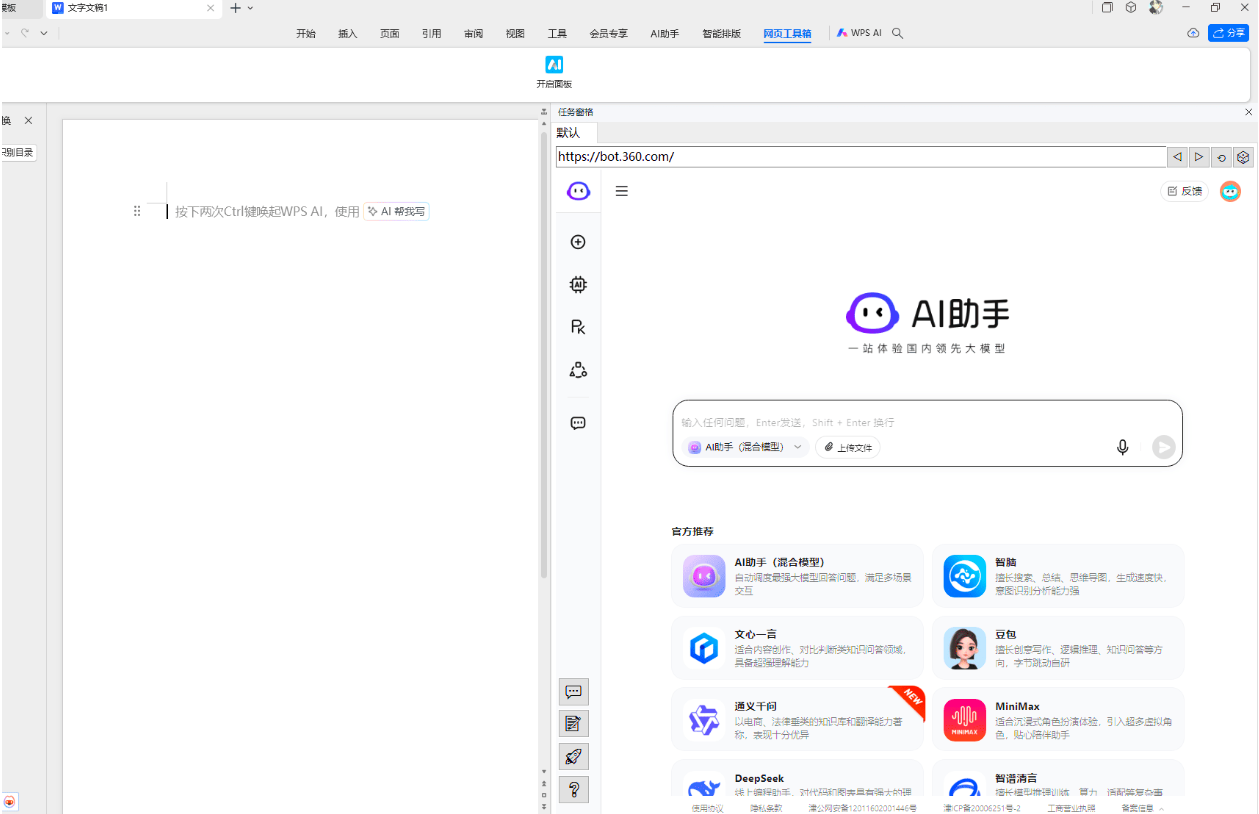This screenshot has width=1259, height=814.
Task: Open the 隐私条款 footer link
Action: (766, 808)
